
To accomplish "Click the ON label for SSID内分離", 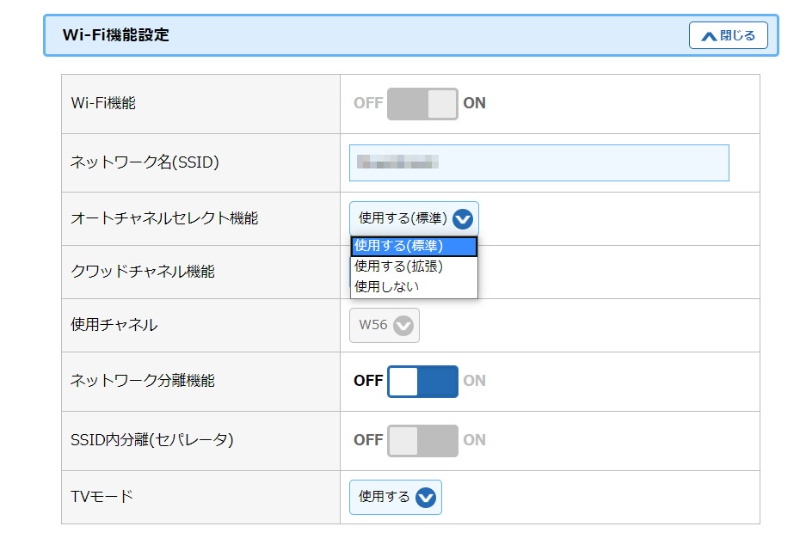I will [x=474, y=440].
